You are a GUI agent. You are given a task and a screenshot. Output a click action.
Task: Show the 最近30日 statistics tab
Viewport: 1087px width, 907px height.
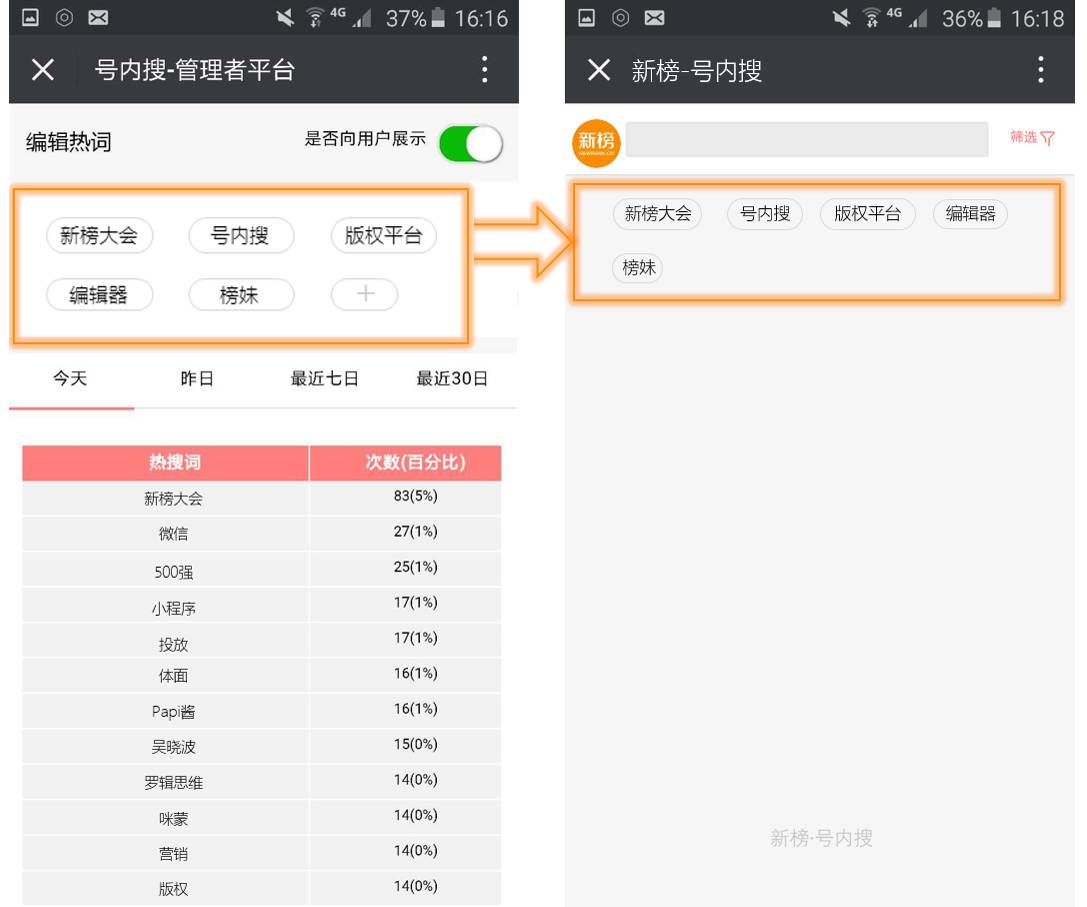point(452,379)
